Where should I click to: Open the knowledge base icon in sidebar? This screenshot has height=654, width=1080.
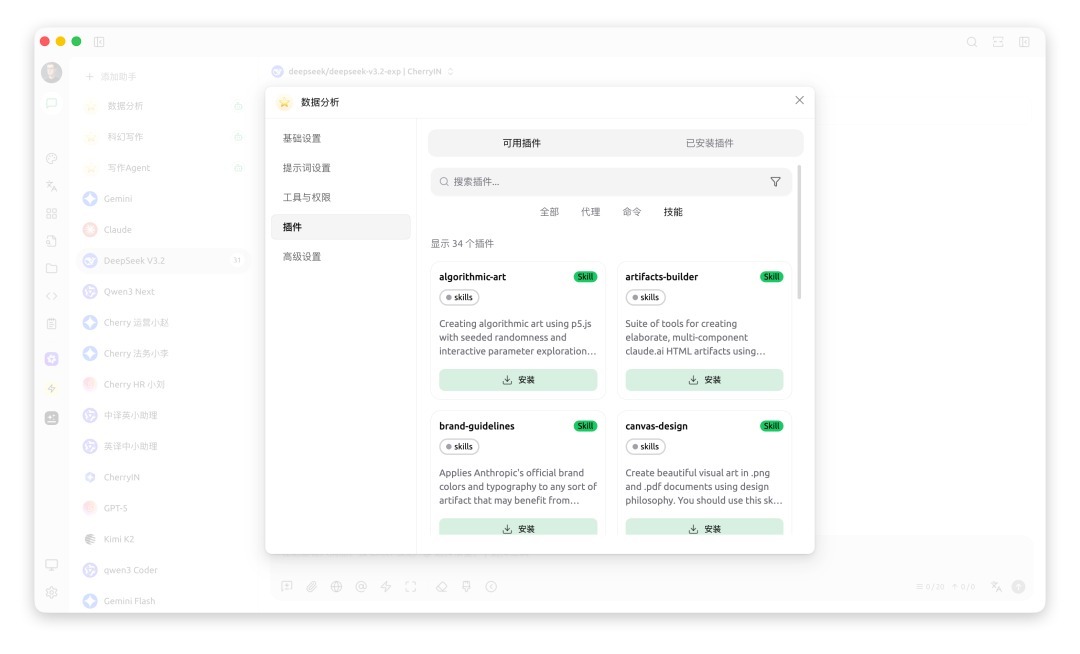coord(52,241)
